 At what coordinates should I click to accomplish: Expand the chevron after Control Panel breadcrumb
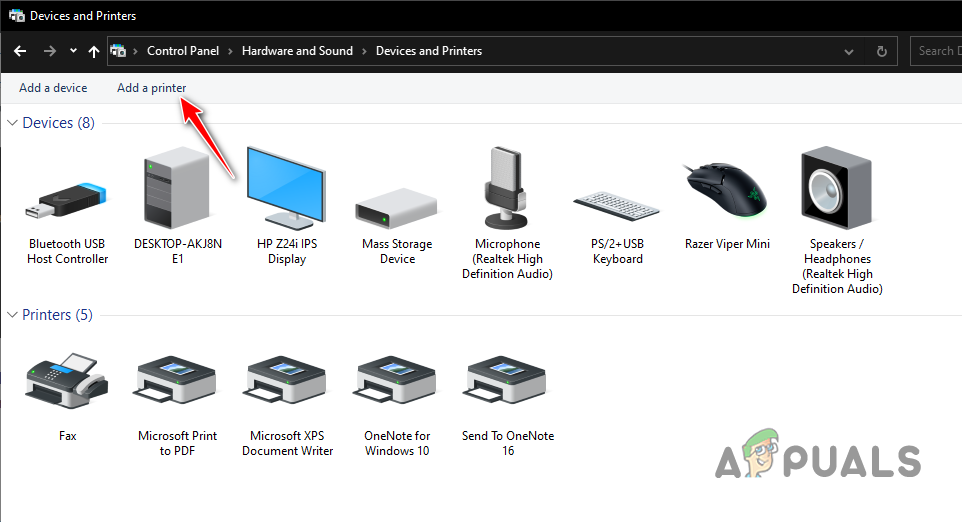pos(231,52)
